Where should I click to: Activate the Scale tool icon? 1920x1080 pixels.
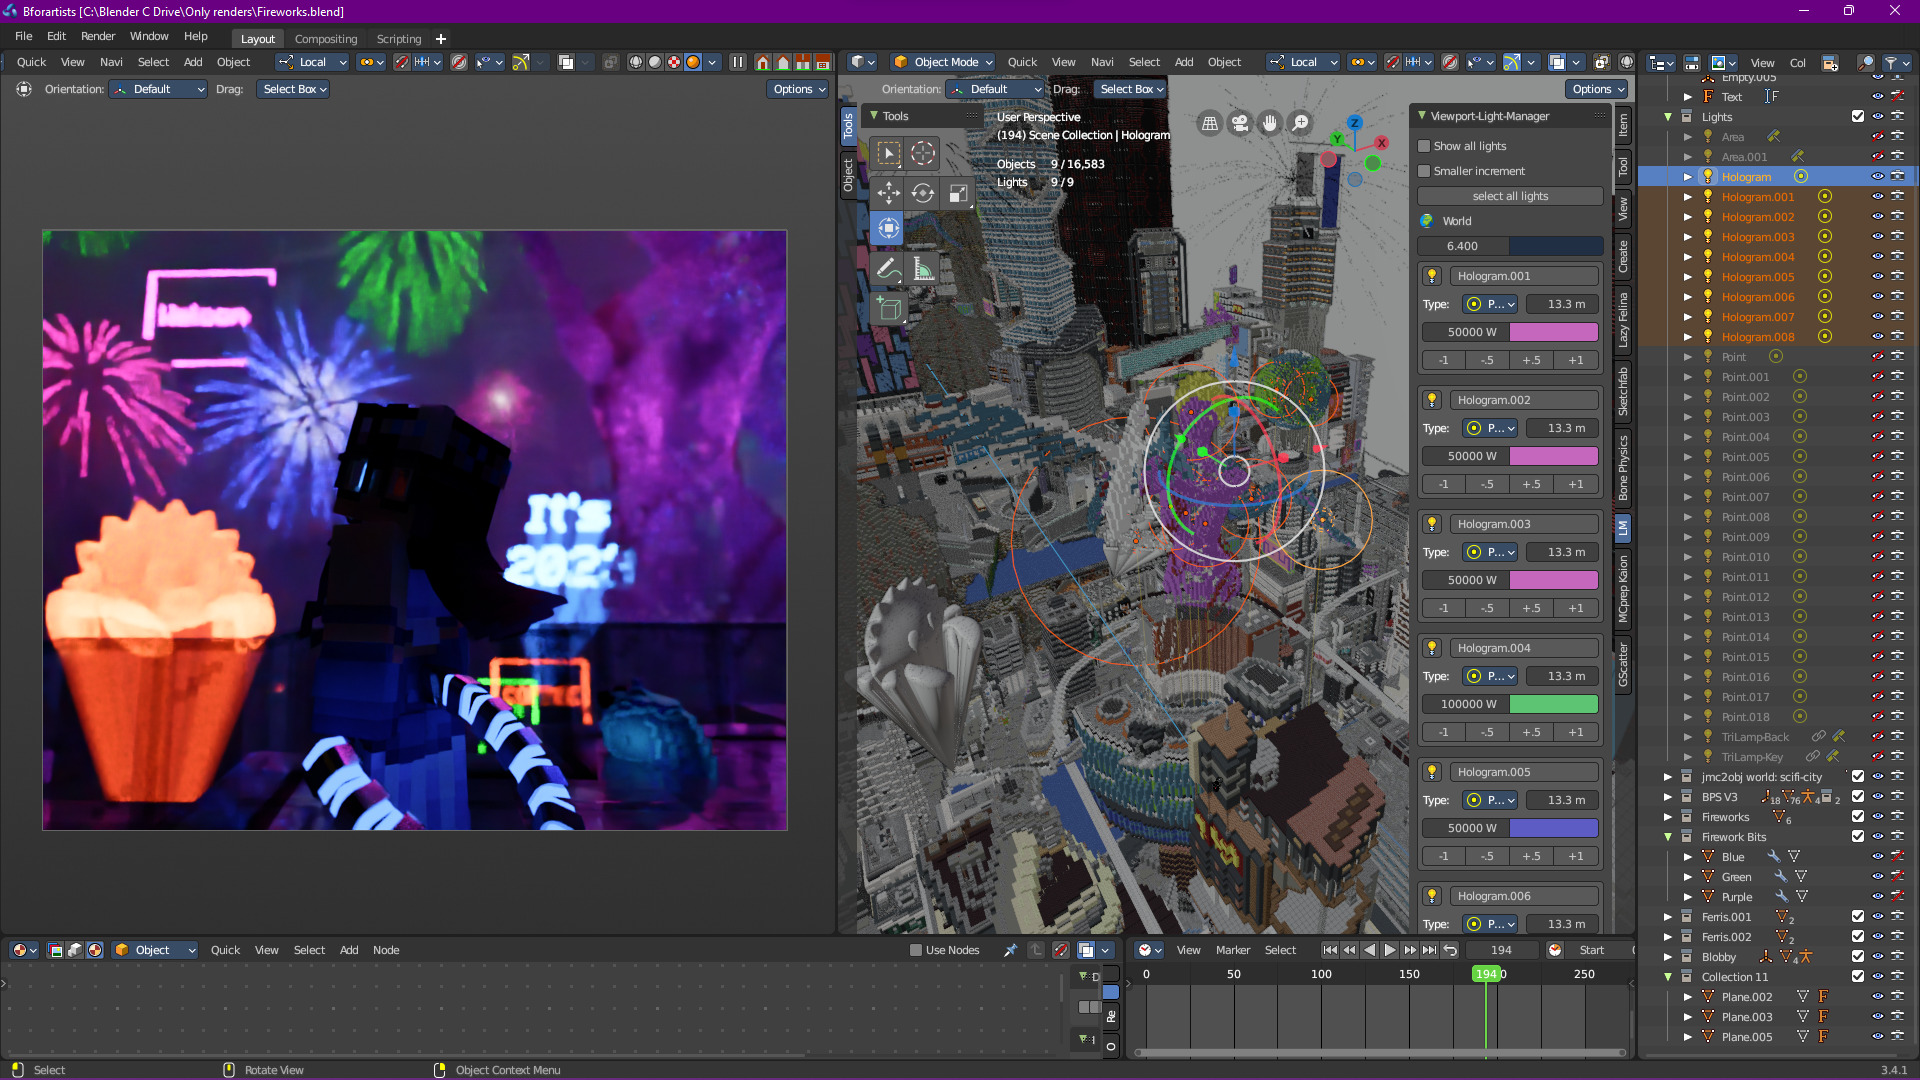958,193
